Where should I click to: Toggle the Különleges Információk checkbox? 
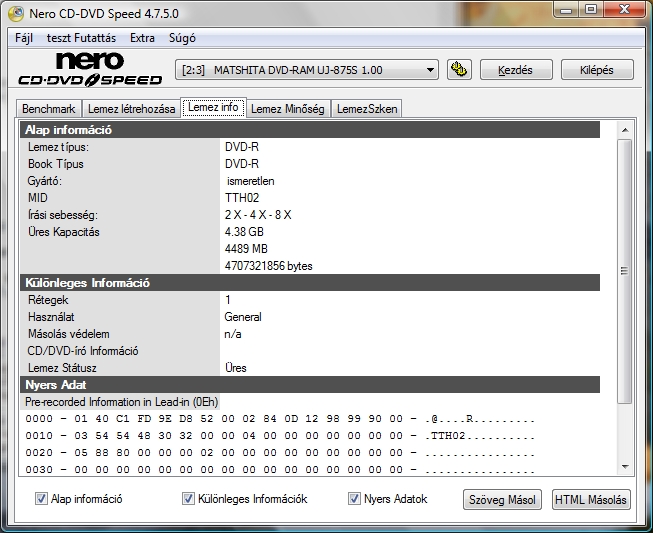coord(188,499)
